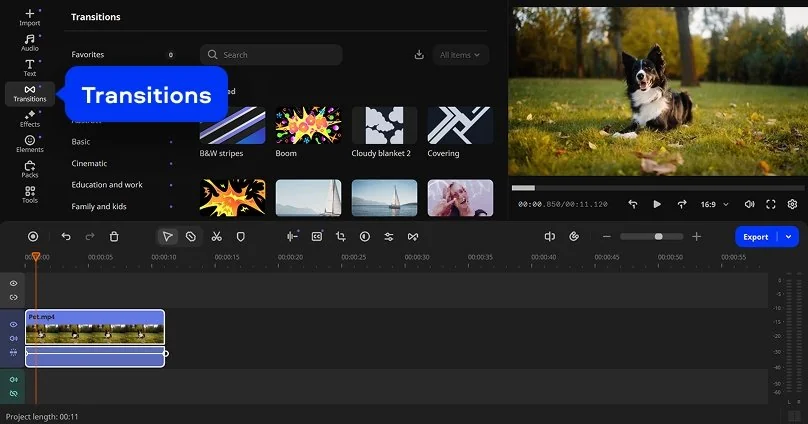Open the All items filter dropdown
The image size is (808, 424).
pyautogui.click(x=460, y=55)
